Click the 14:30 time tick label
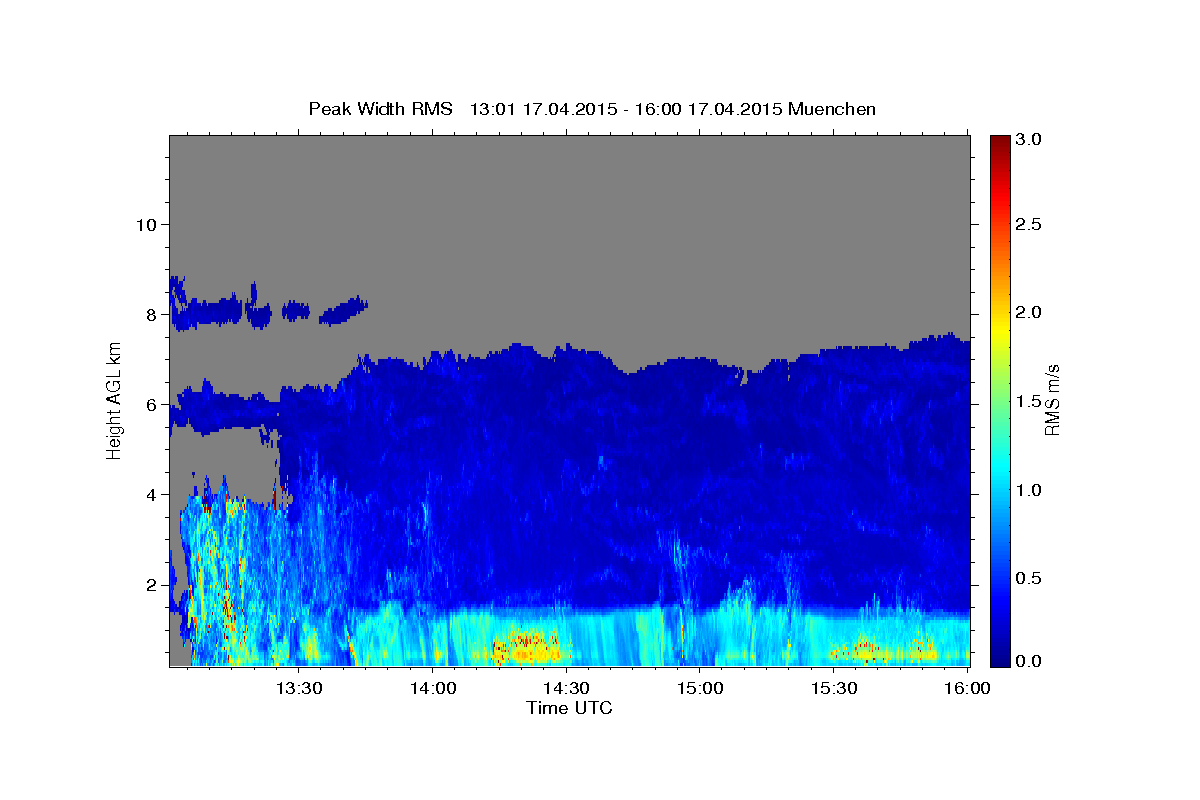This screenshot has height=800, width=1200. point(567,688)
